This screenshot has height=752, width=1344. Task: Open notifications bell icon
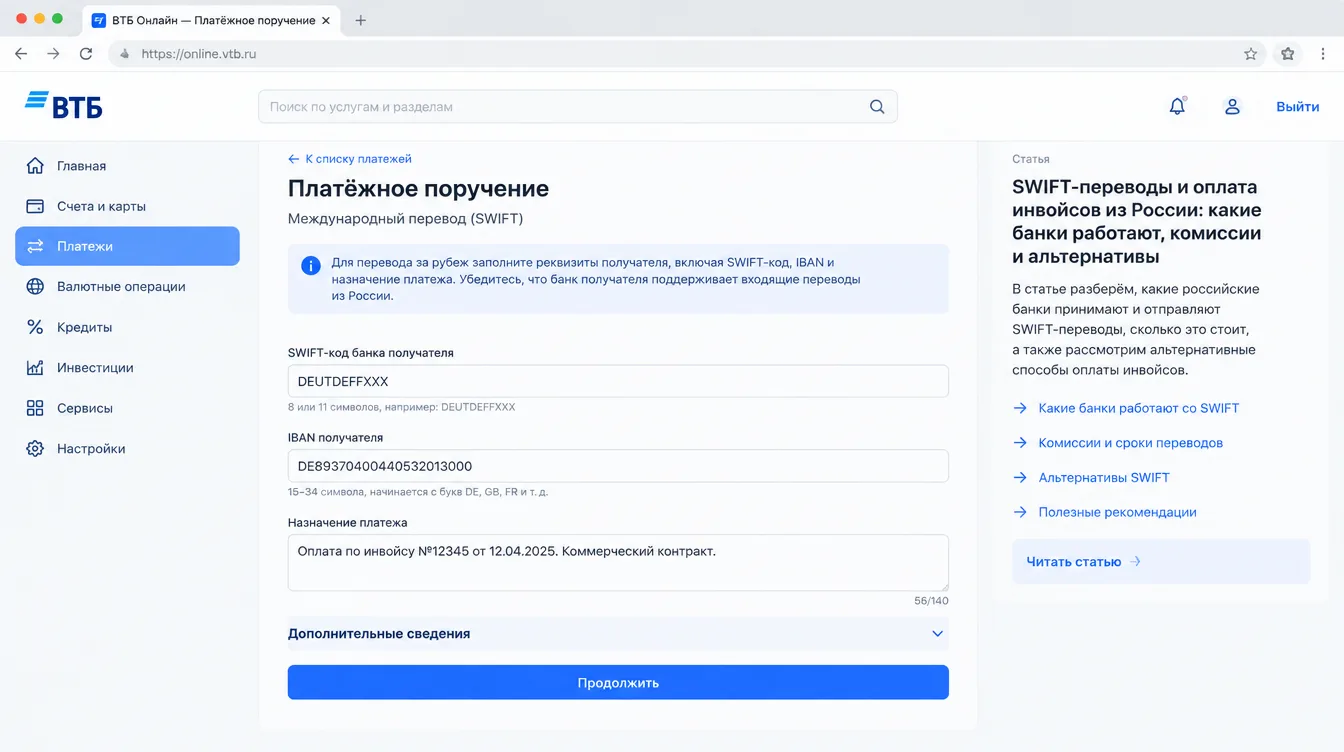1178,106
